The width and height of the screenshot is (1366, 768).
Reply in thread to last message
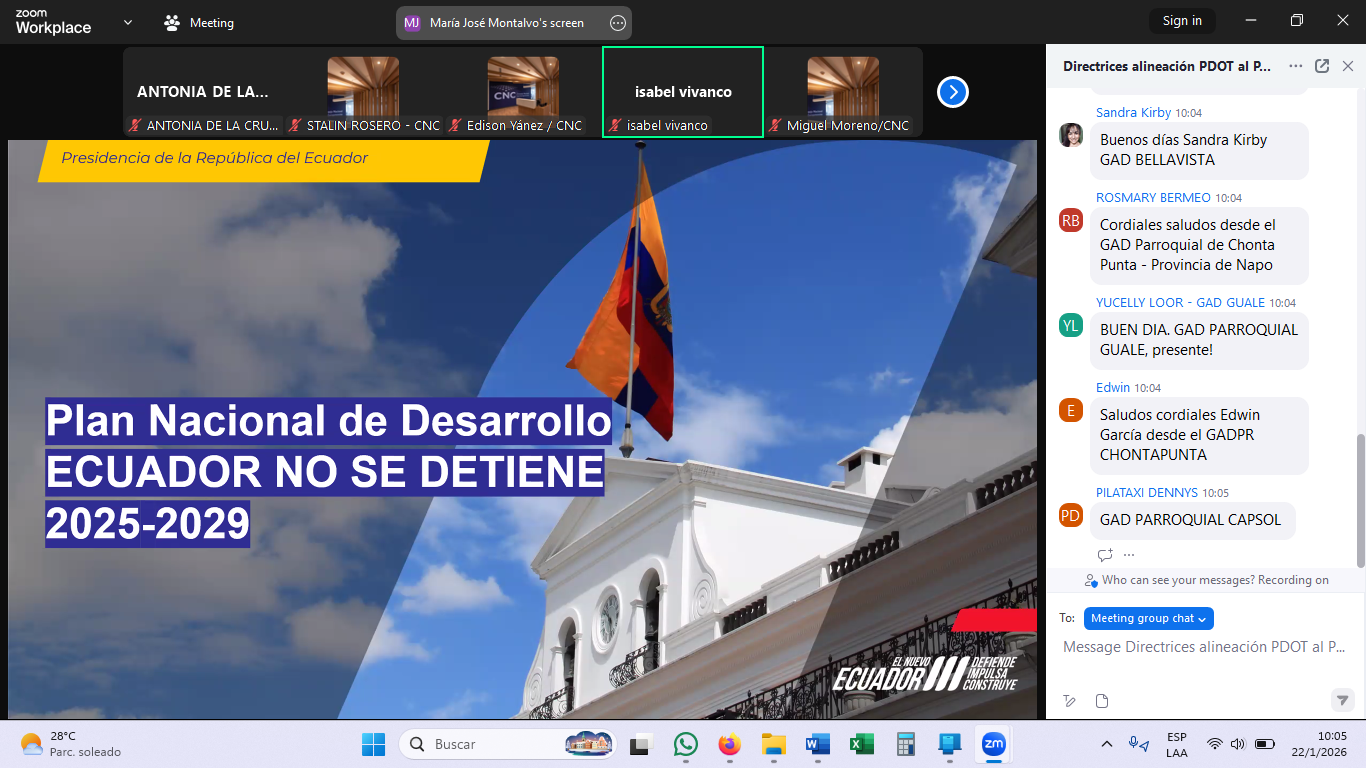(x=1105, y=555)
